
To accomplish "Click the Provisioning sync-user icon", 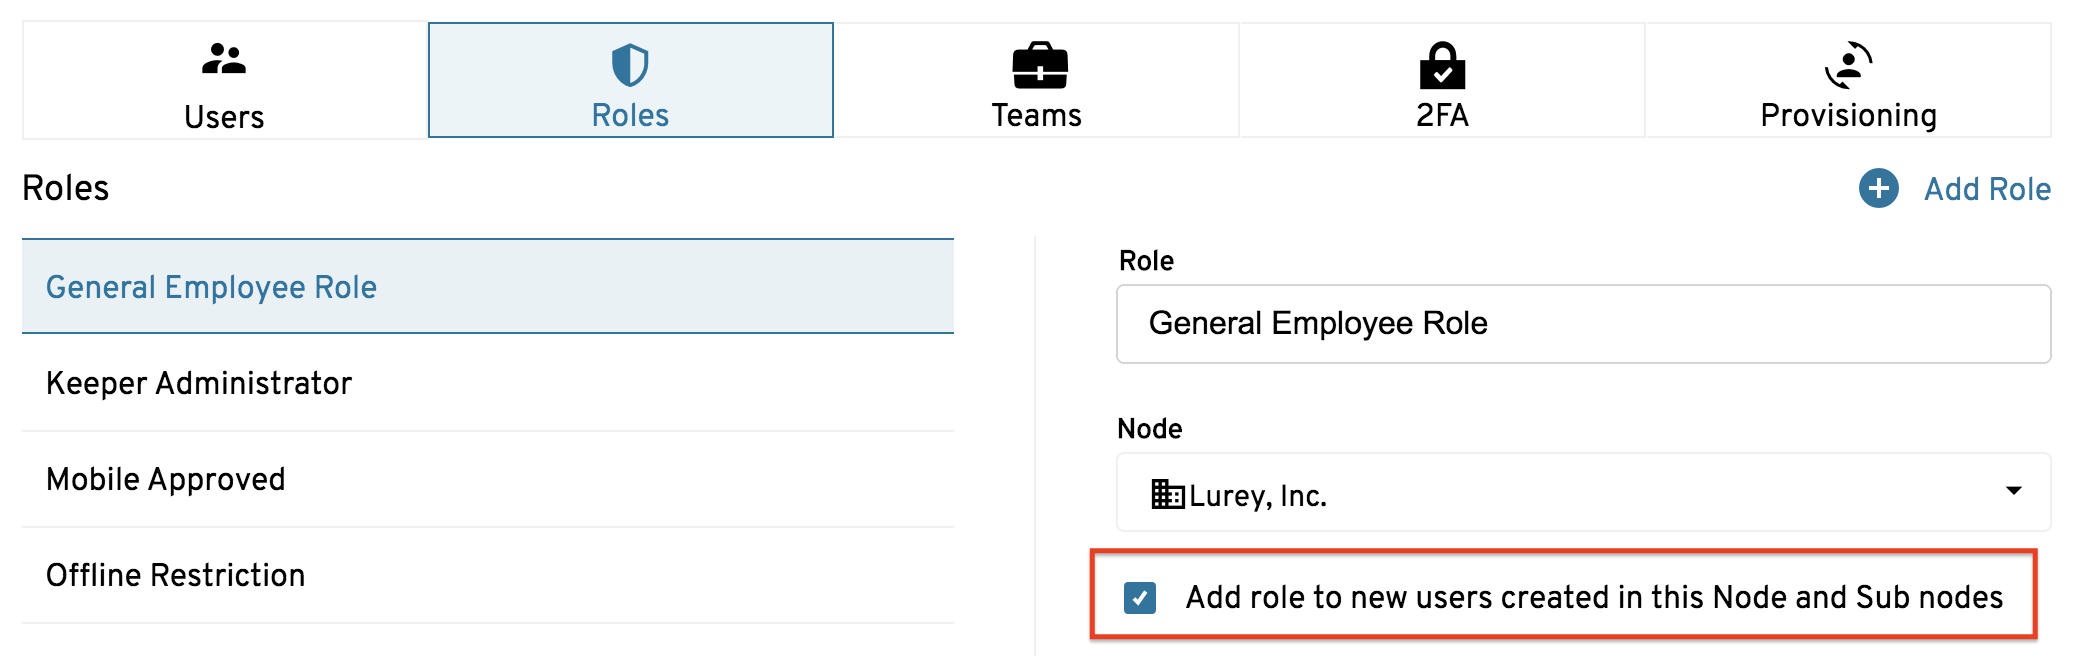I will point(1848,65).
